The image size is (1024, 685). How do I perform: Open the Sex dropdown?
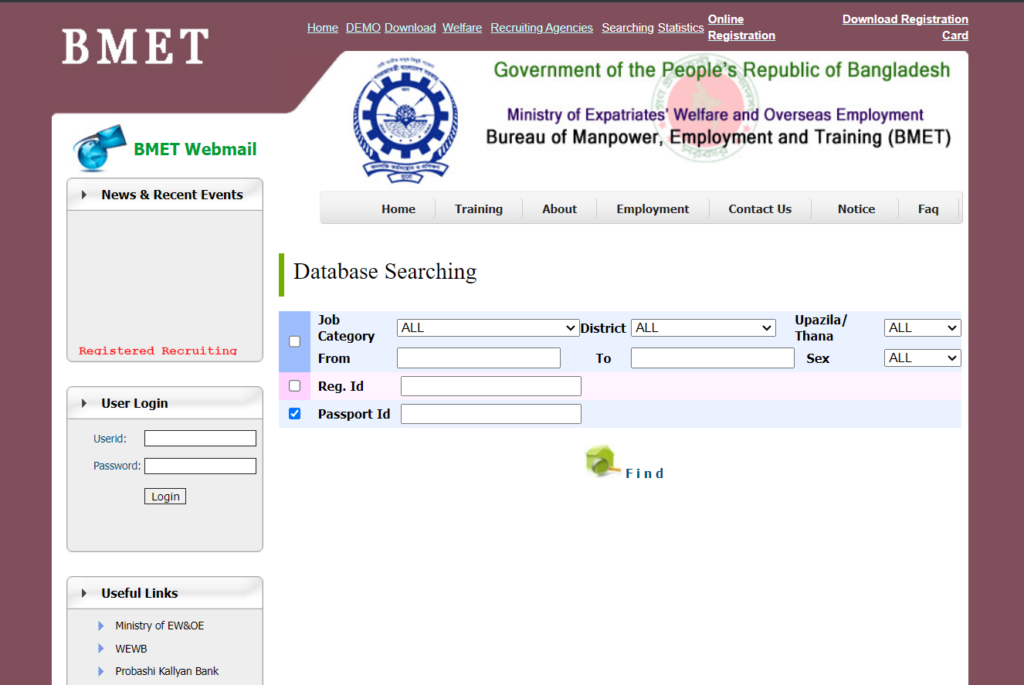coord(922,358)
